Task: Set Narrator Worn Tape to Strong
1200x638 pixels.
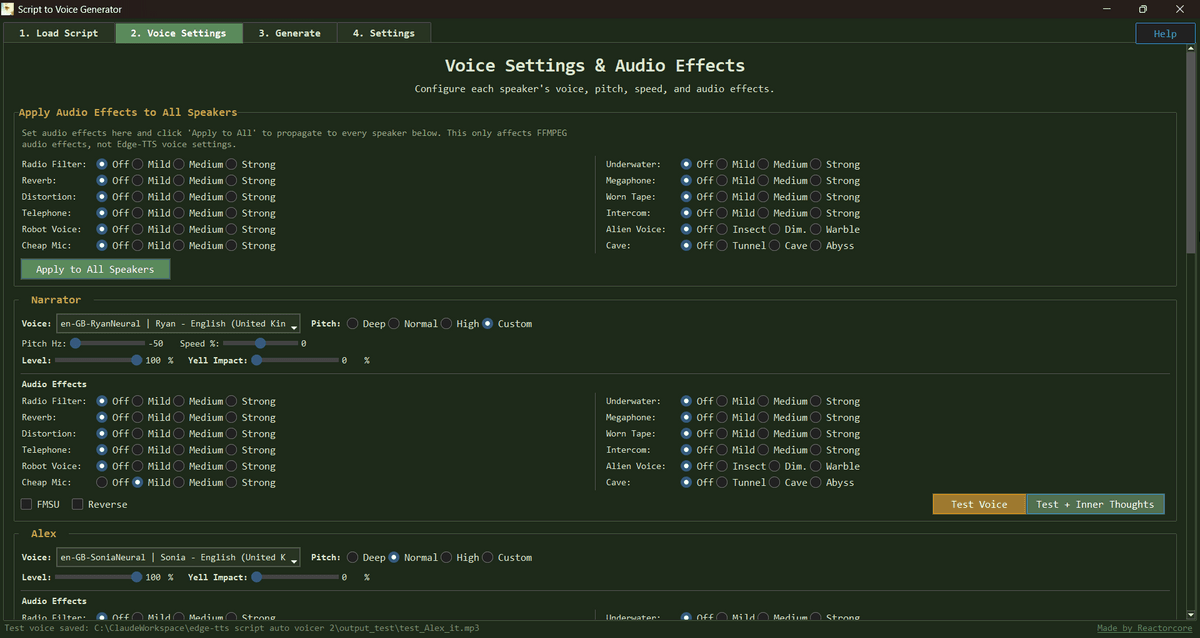Action: [834, 434]
